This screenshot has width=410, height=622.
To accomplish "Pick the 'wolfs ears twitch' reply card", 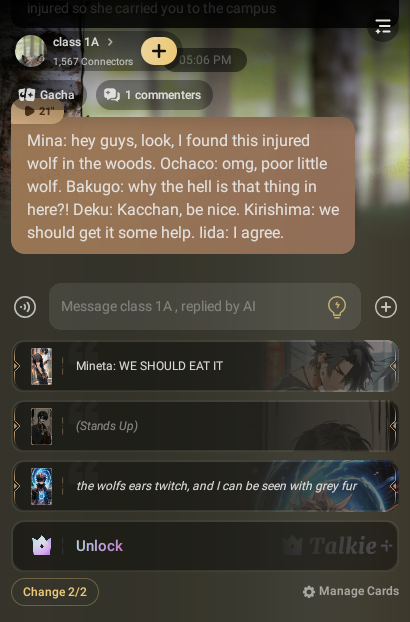I will point(205,486).
